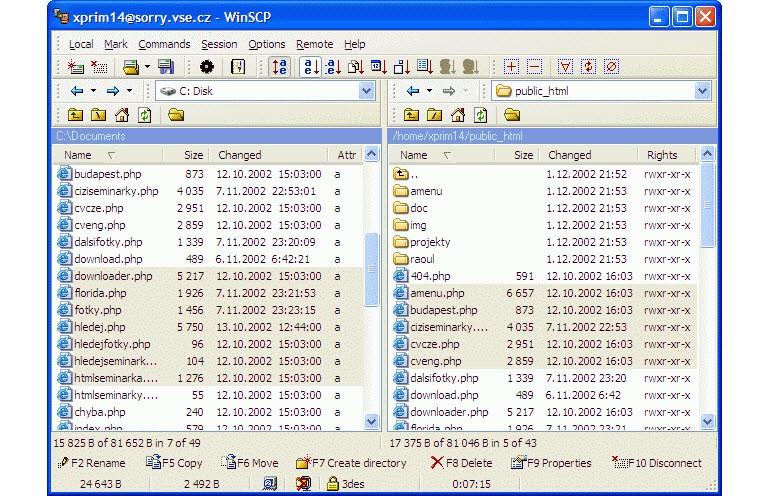Go to remote home directory icon
This screenshot has height=496, width=770.
[x=458, y=115]
